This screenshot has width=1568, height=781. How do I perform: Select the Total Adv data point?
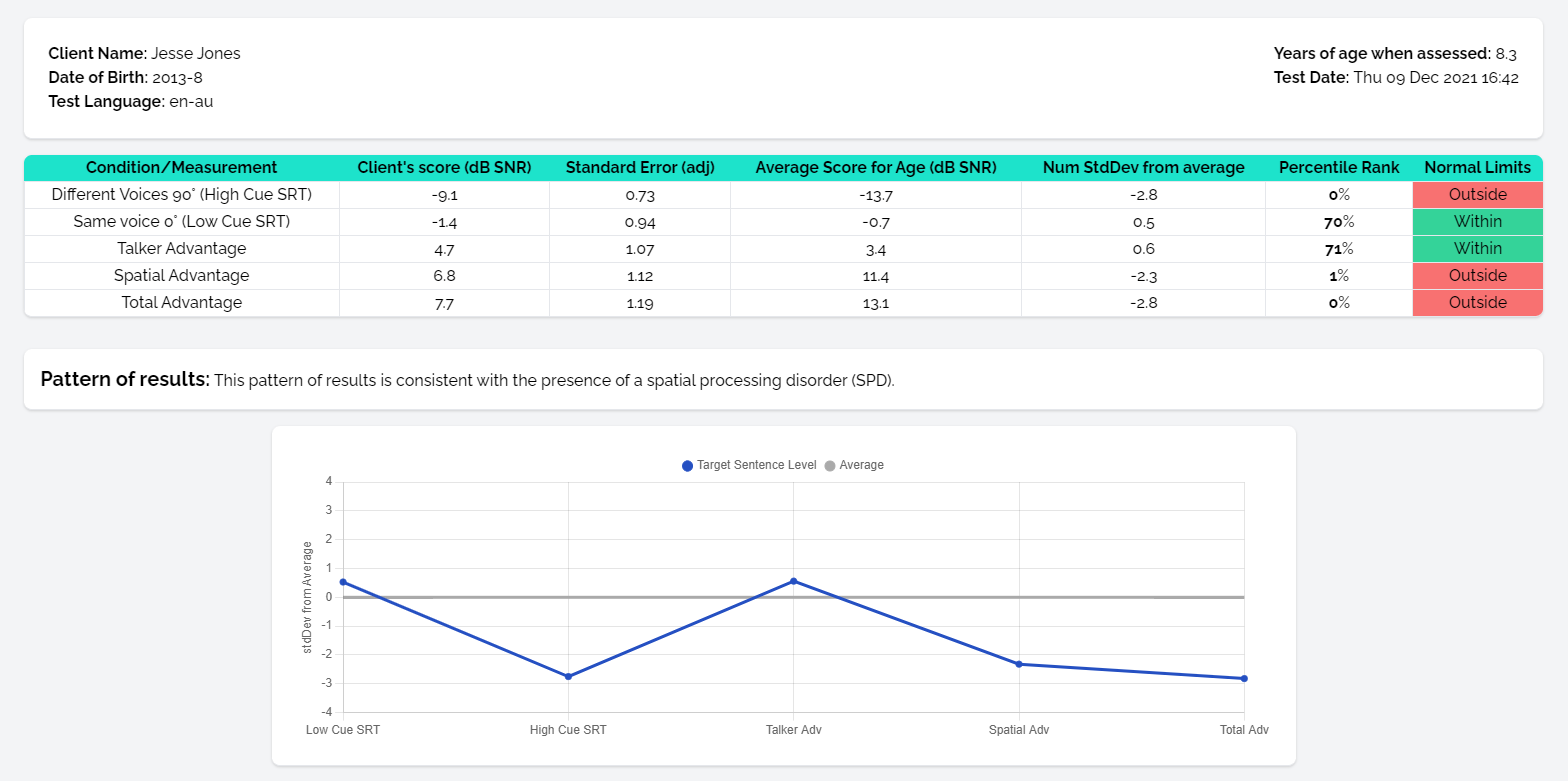point(1244,679)
